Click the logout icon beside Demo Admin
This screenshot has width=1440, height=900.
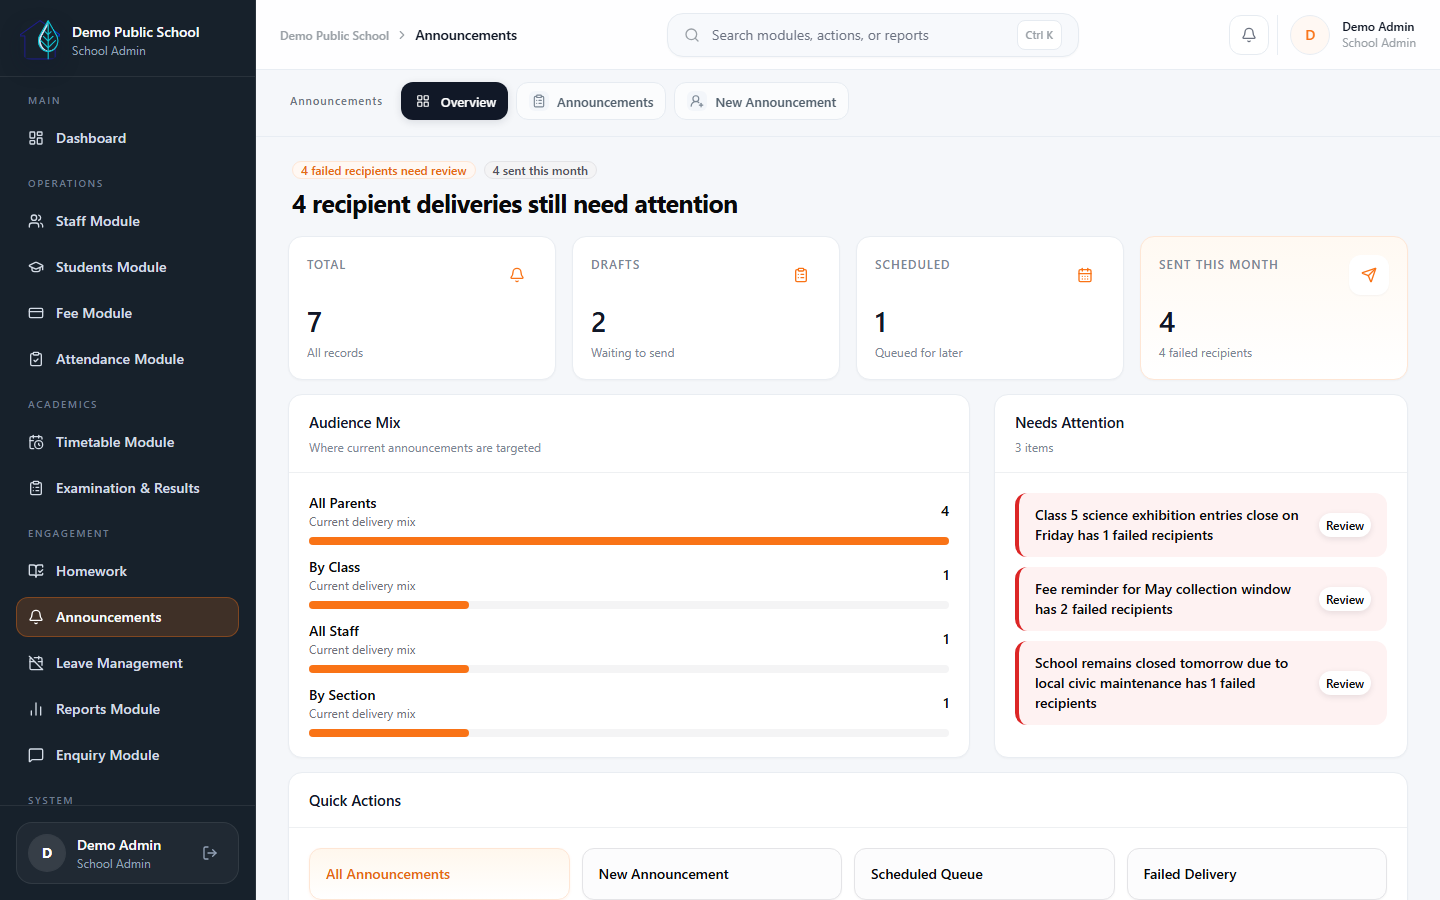tap(210, 853)
